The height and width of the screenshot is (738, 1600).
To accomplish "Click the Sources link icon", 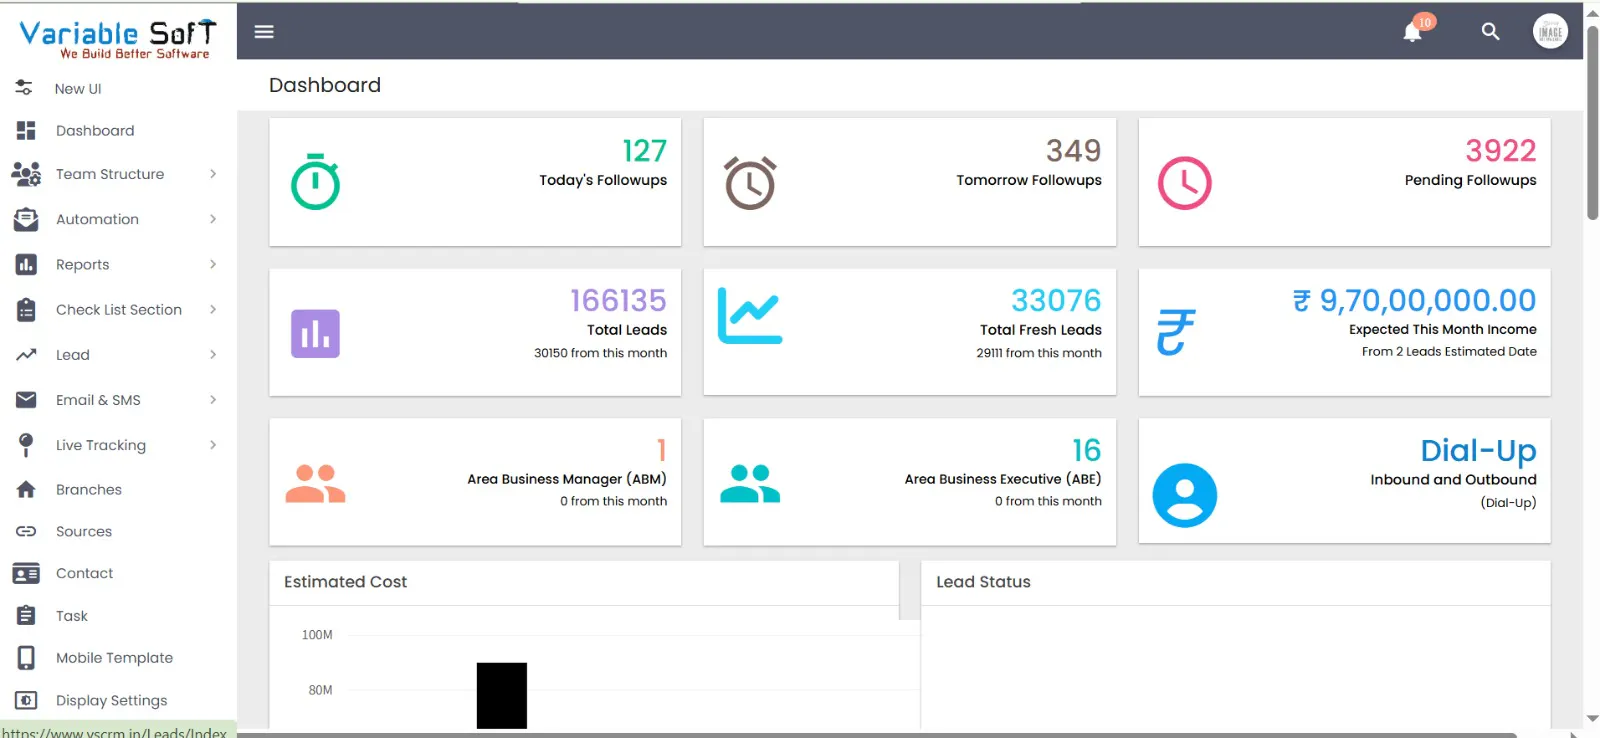I will point(26,531).
